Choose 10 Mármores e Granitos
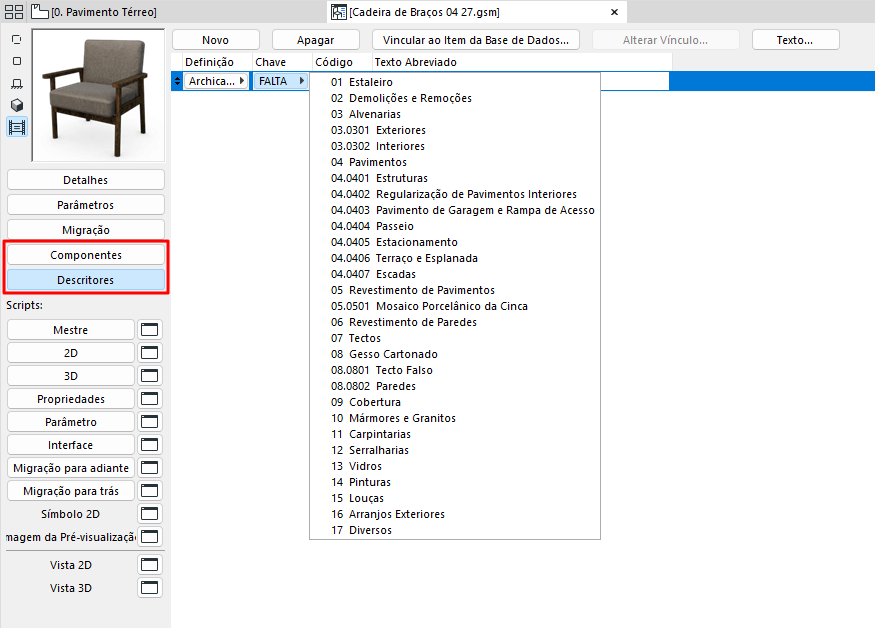Image resolution: width=875 pixels, height=628 pixels. 455,418
